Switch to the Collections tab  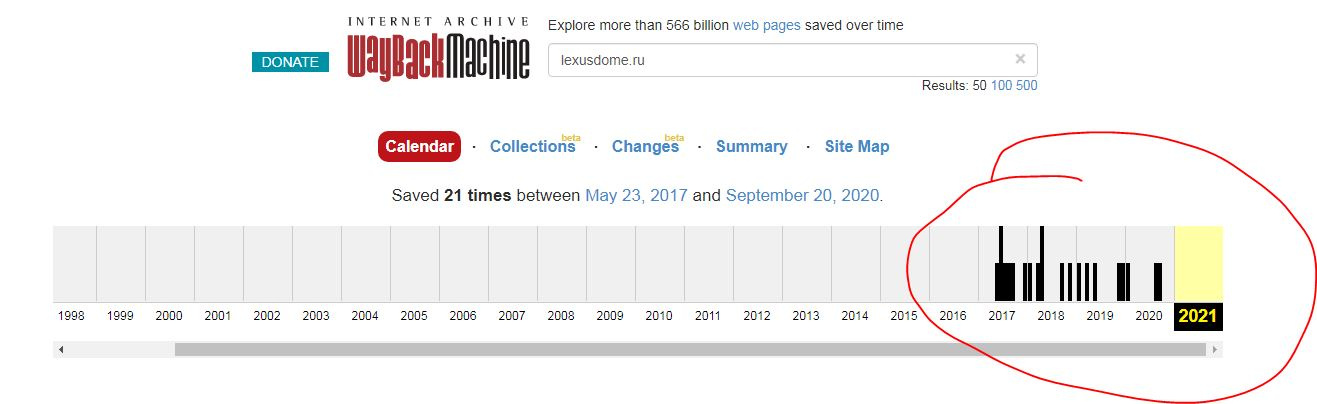coord(533,146)
